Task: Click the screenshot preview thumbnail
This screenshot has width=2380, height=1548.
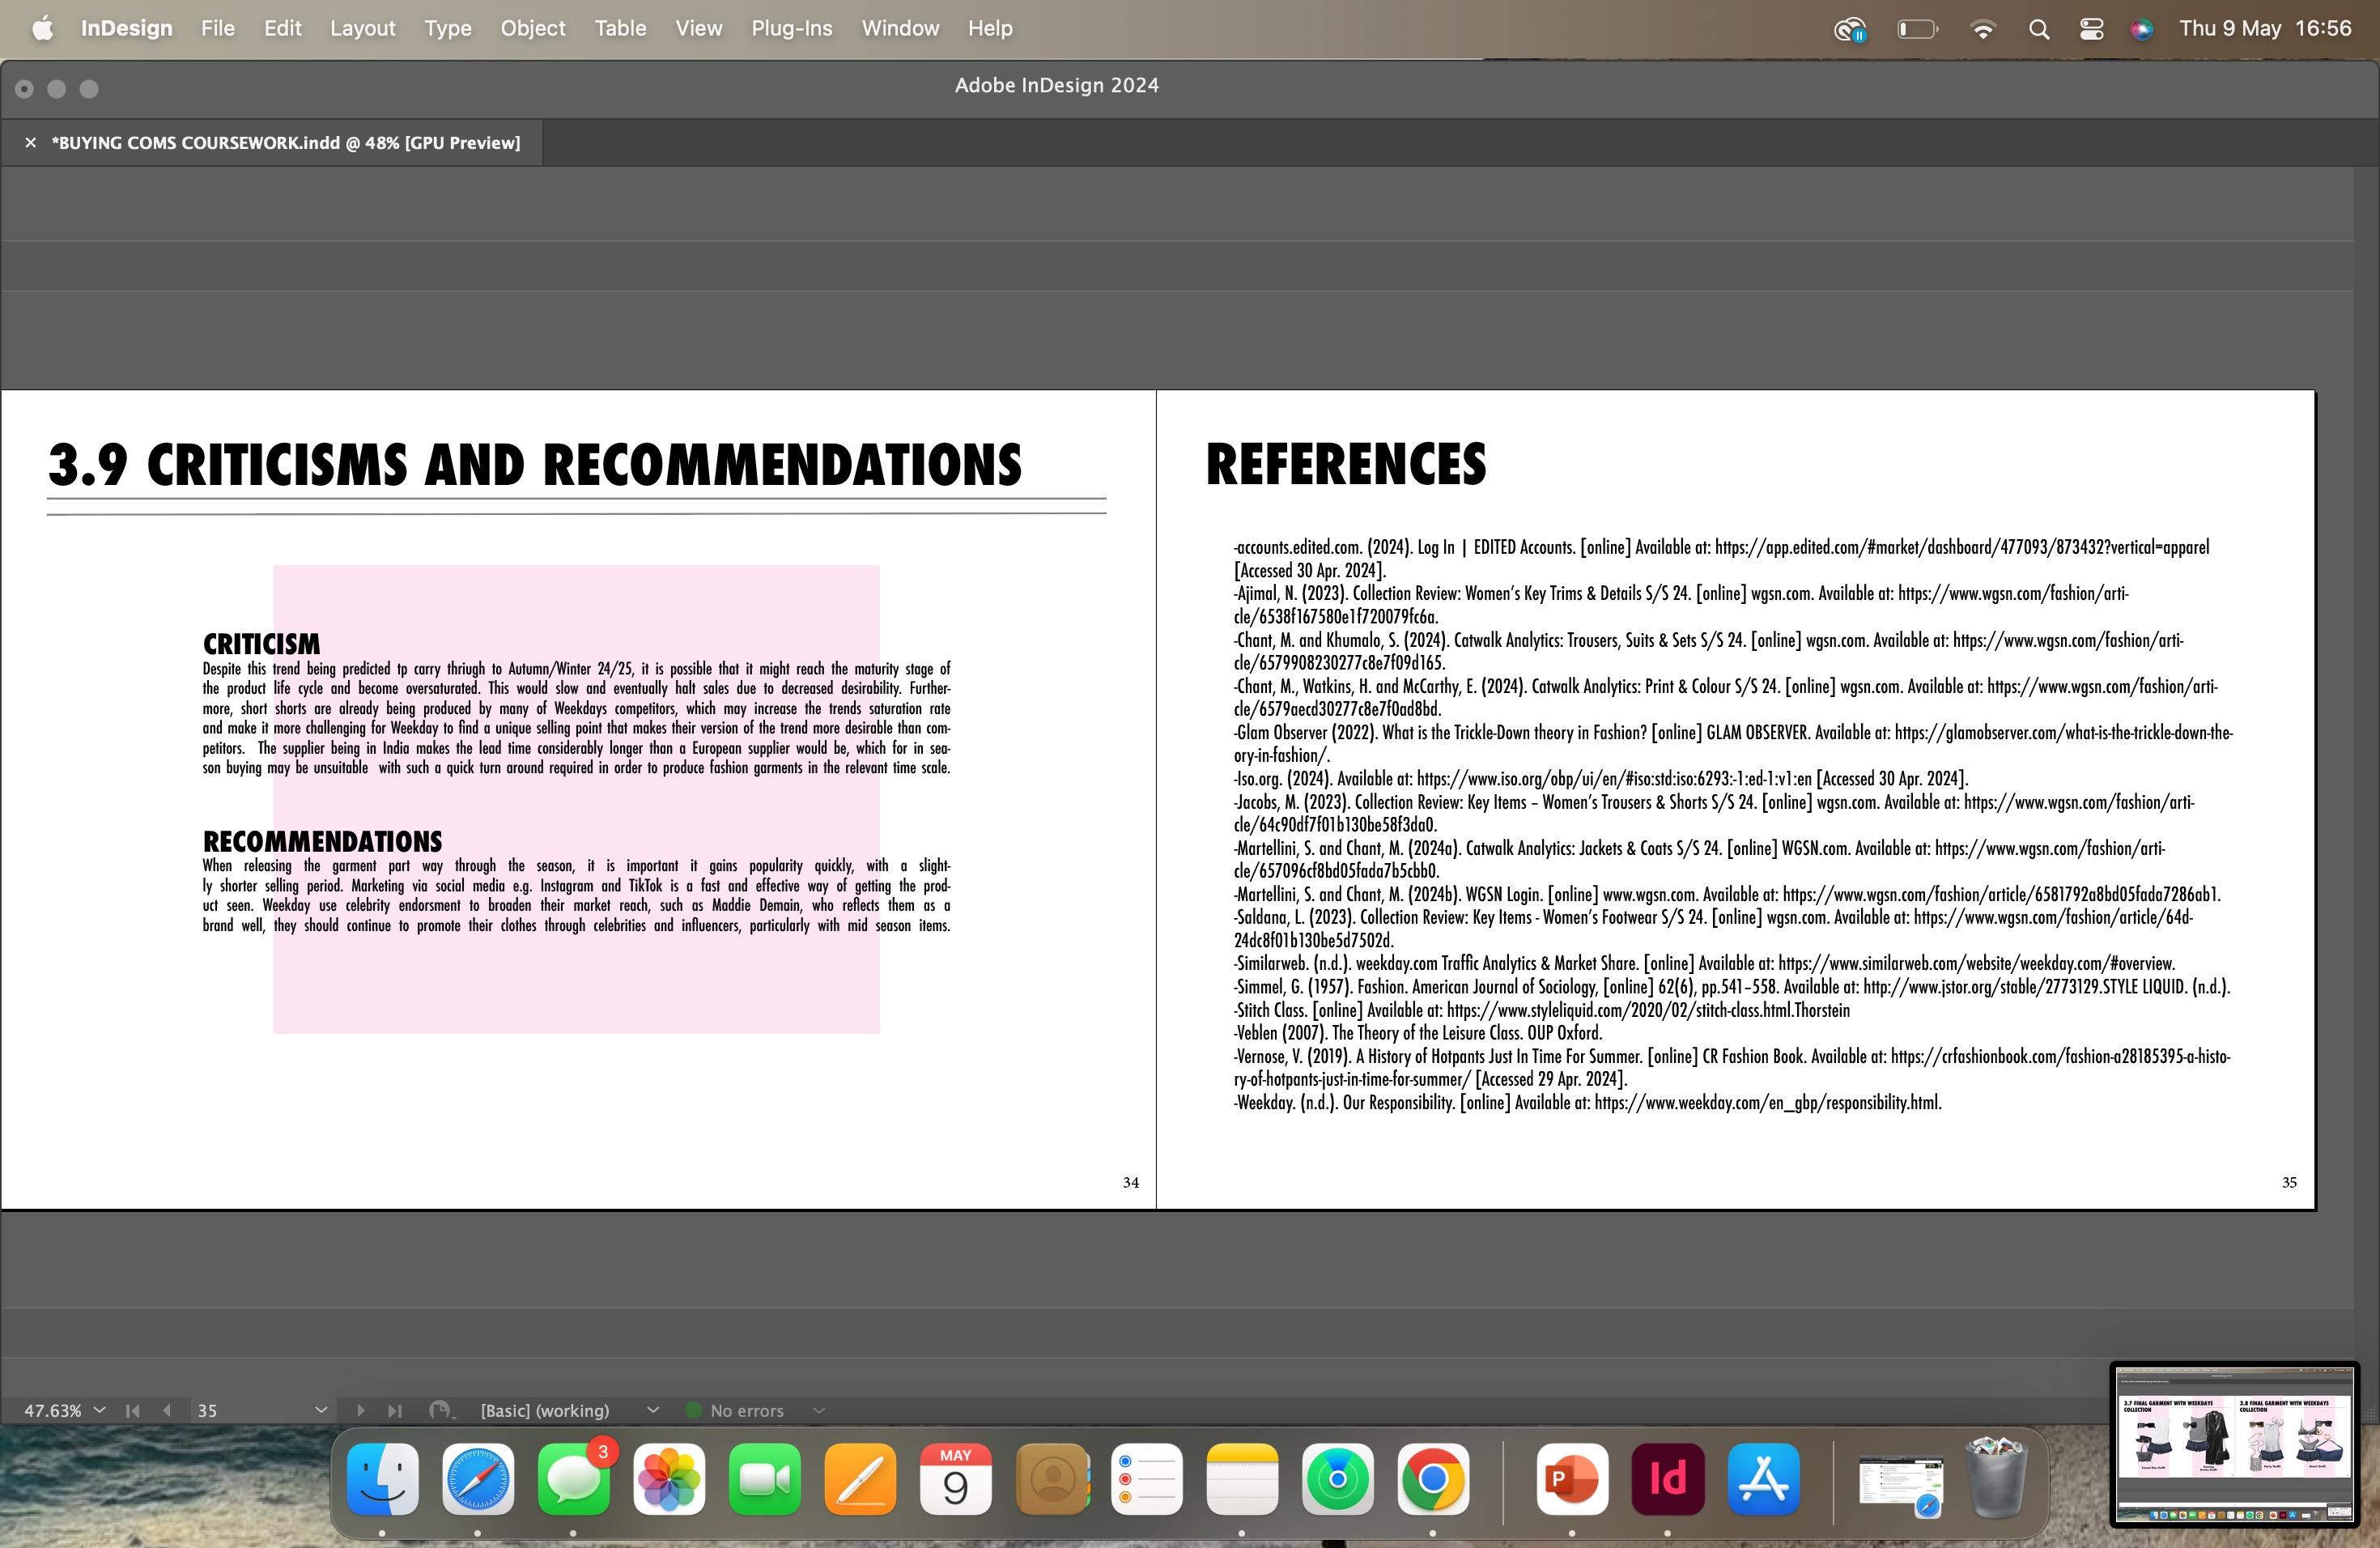Action: point(2234,1444)
